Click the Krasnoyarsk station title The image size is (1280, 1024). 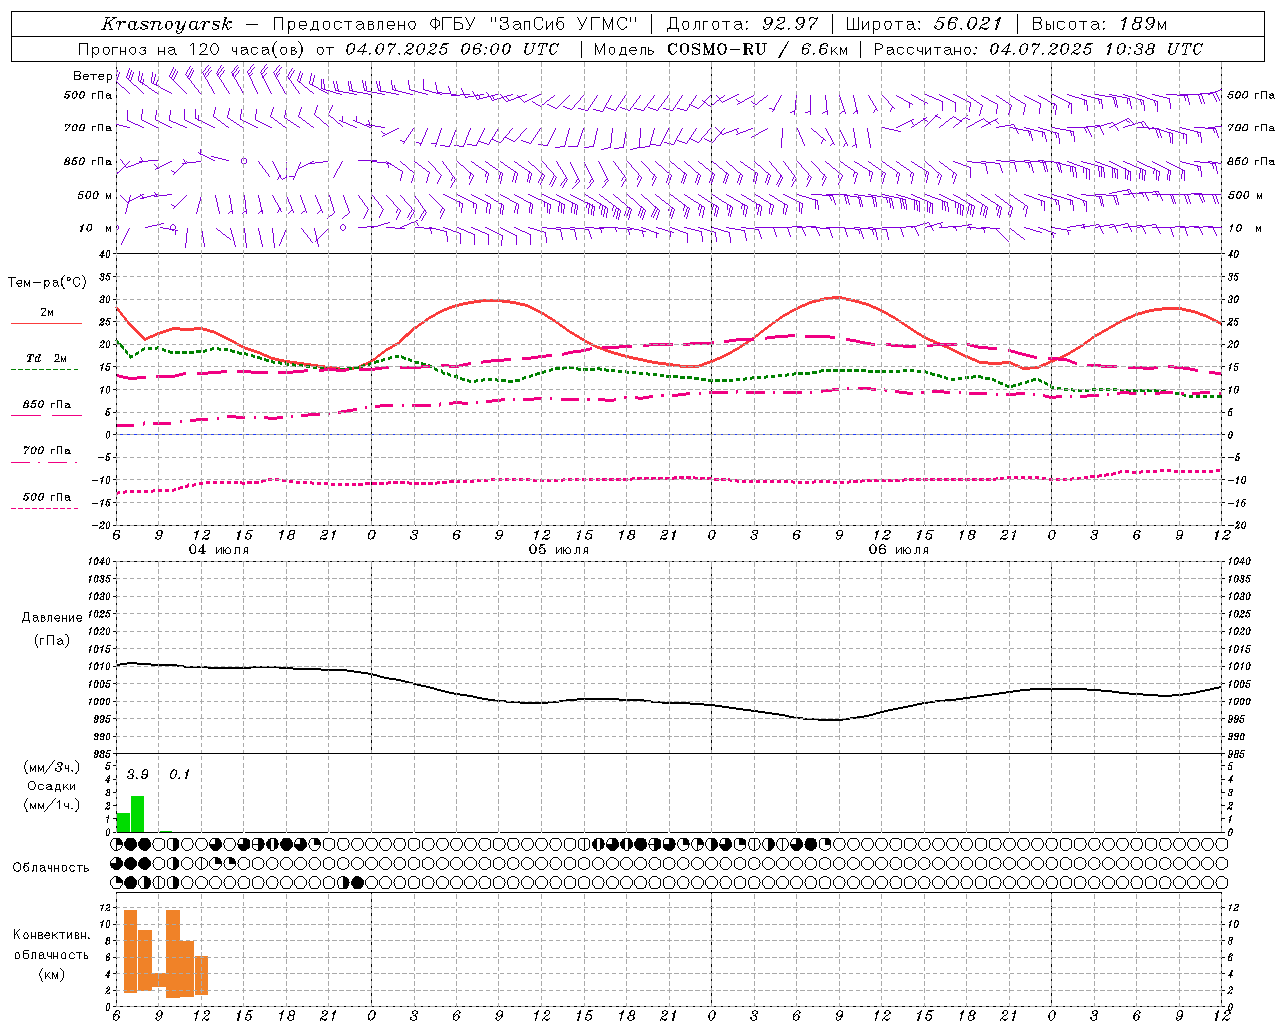coord(167,24)
